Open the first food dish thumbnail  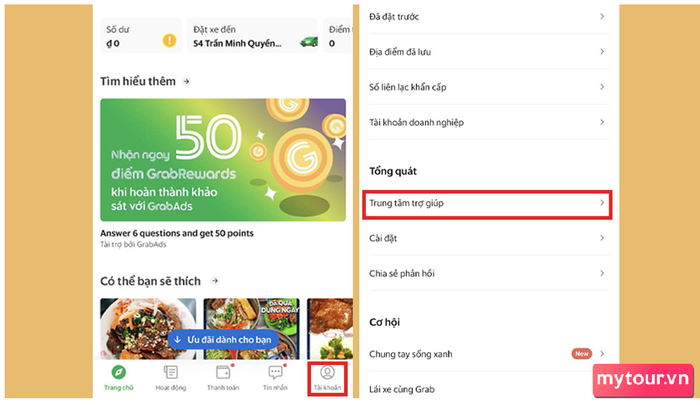(148, 329)
